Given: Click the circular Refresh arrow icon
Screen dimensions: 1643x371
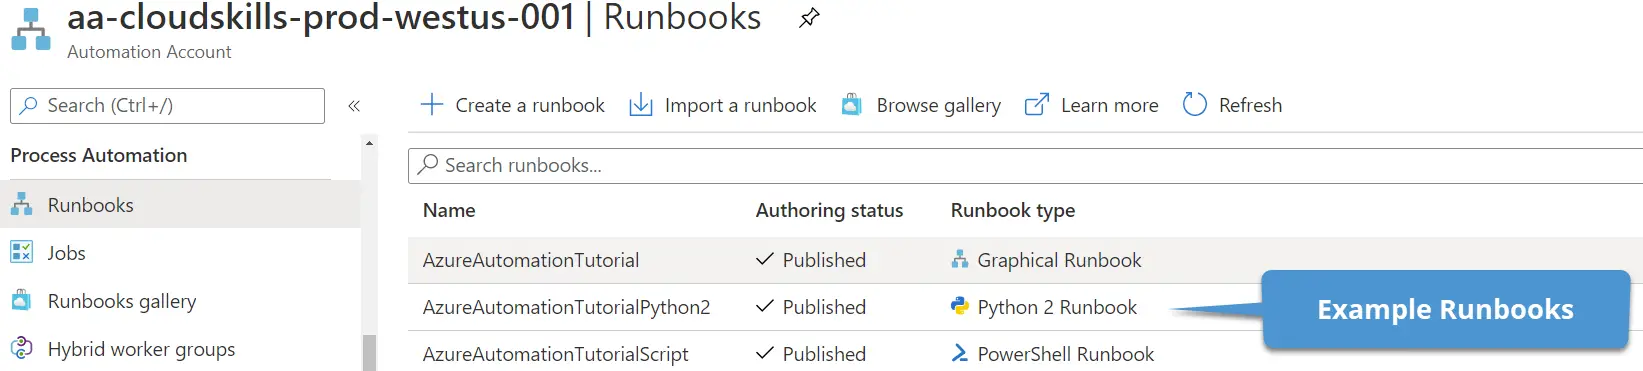Looking at the screenshot, I should [x=1194, y=104].
